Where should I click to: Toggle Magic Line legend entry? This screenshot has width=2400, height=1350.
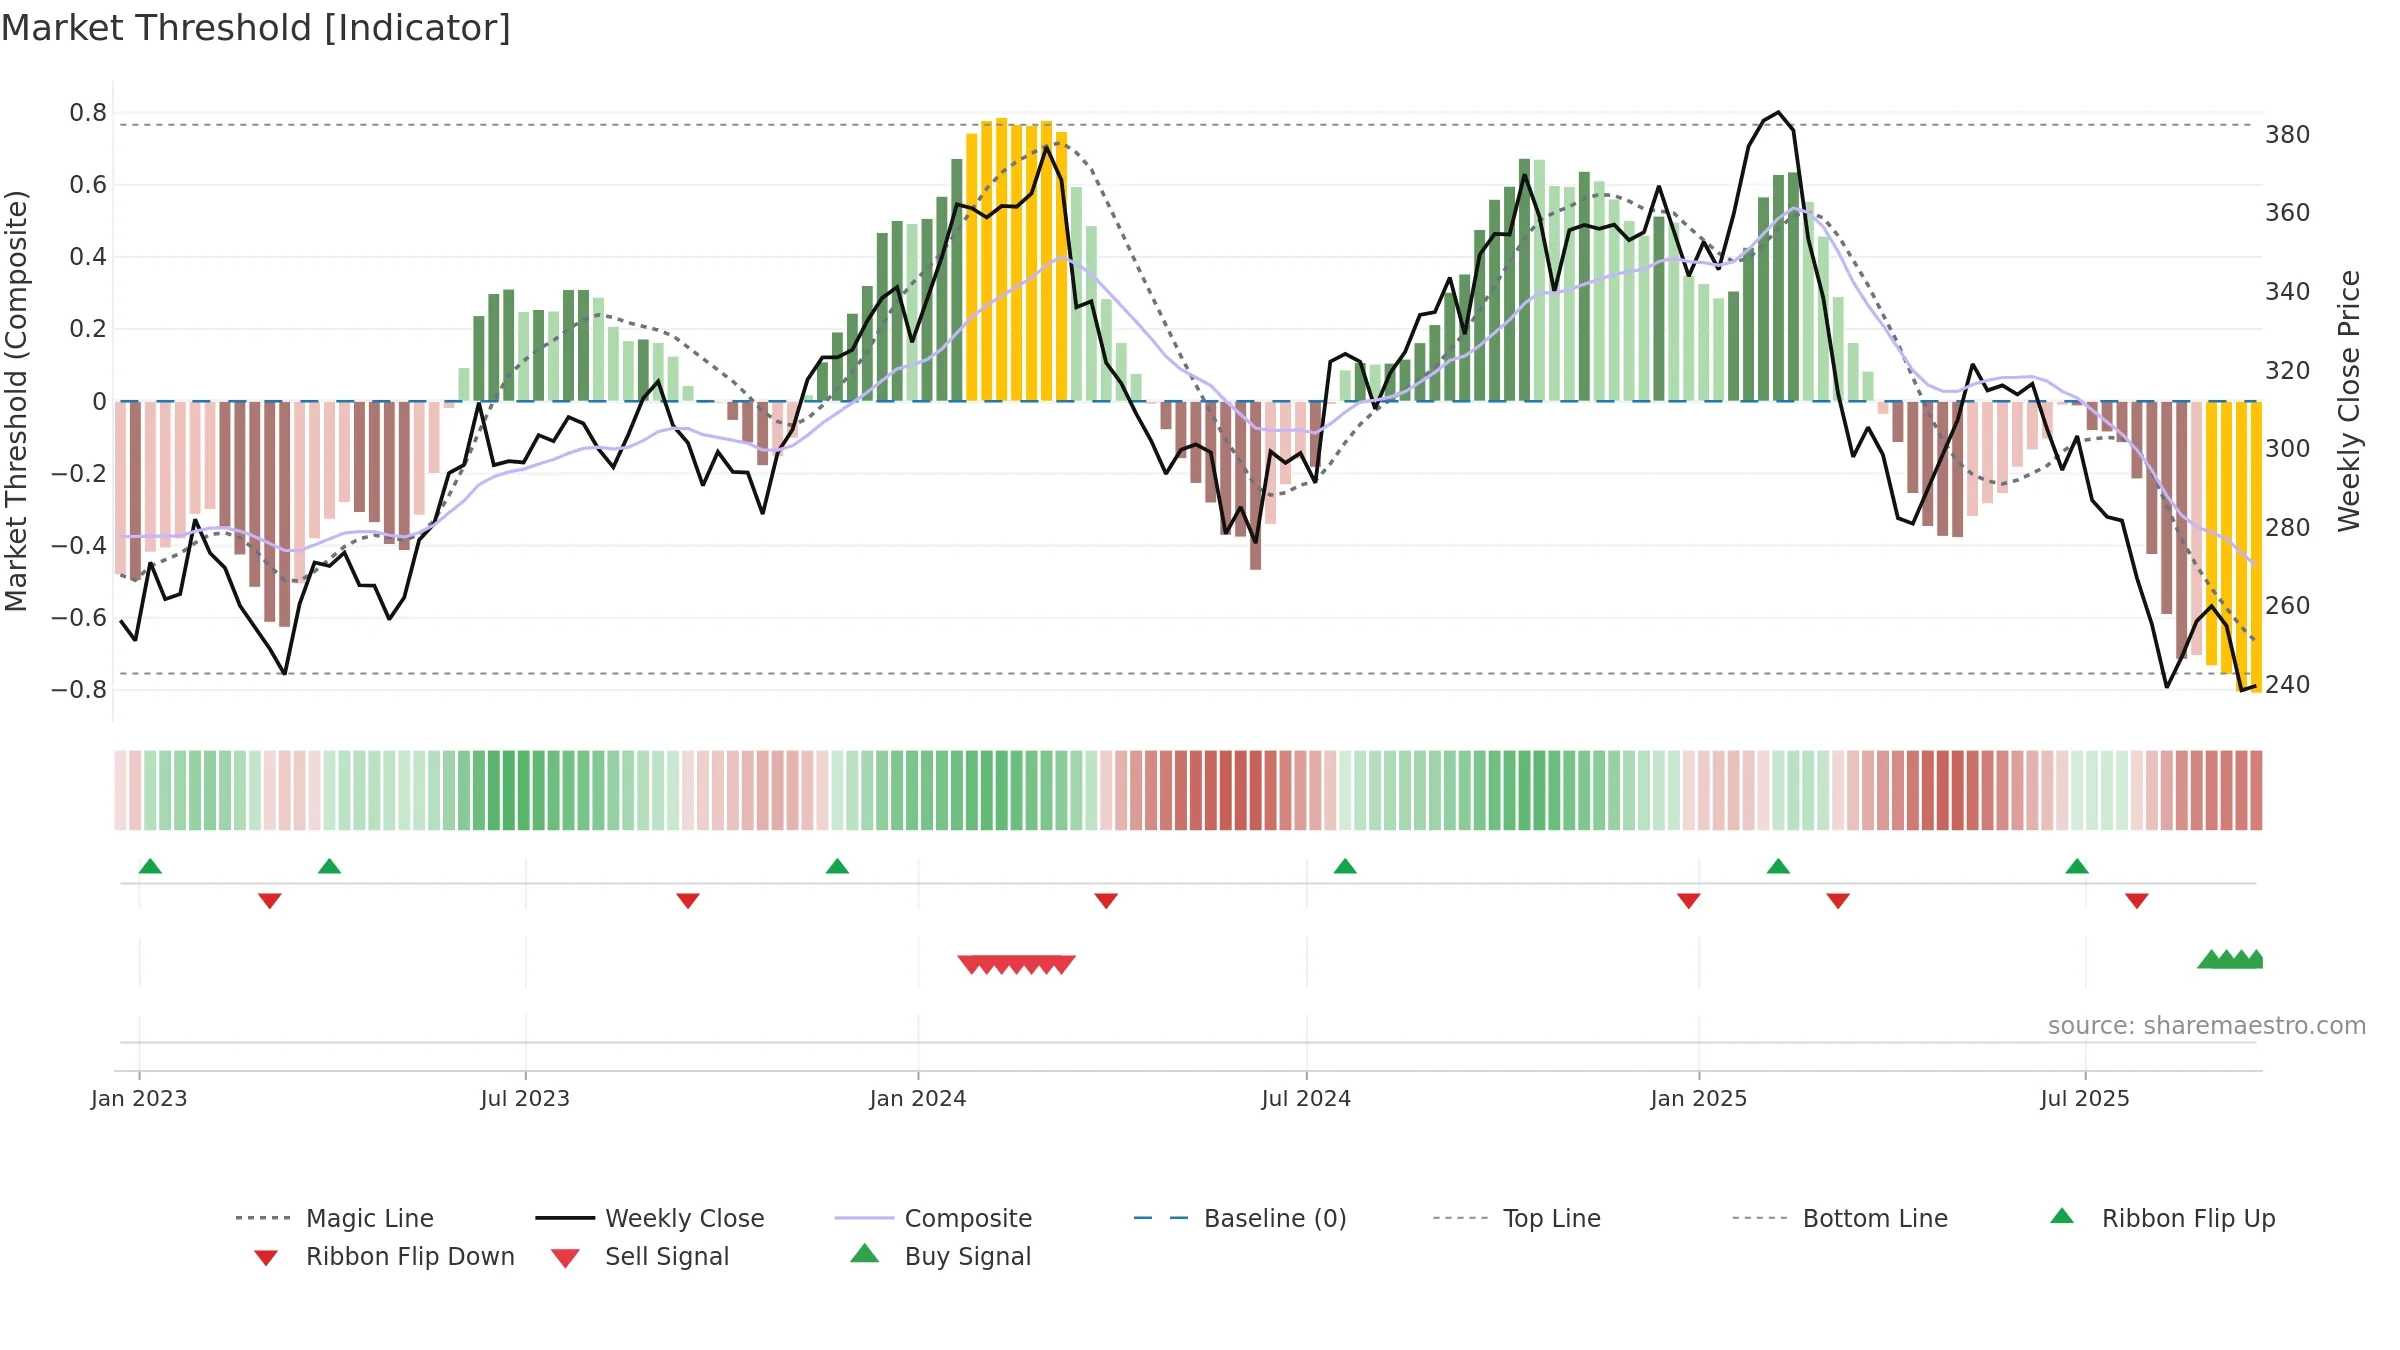(334, 1218)
